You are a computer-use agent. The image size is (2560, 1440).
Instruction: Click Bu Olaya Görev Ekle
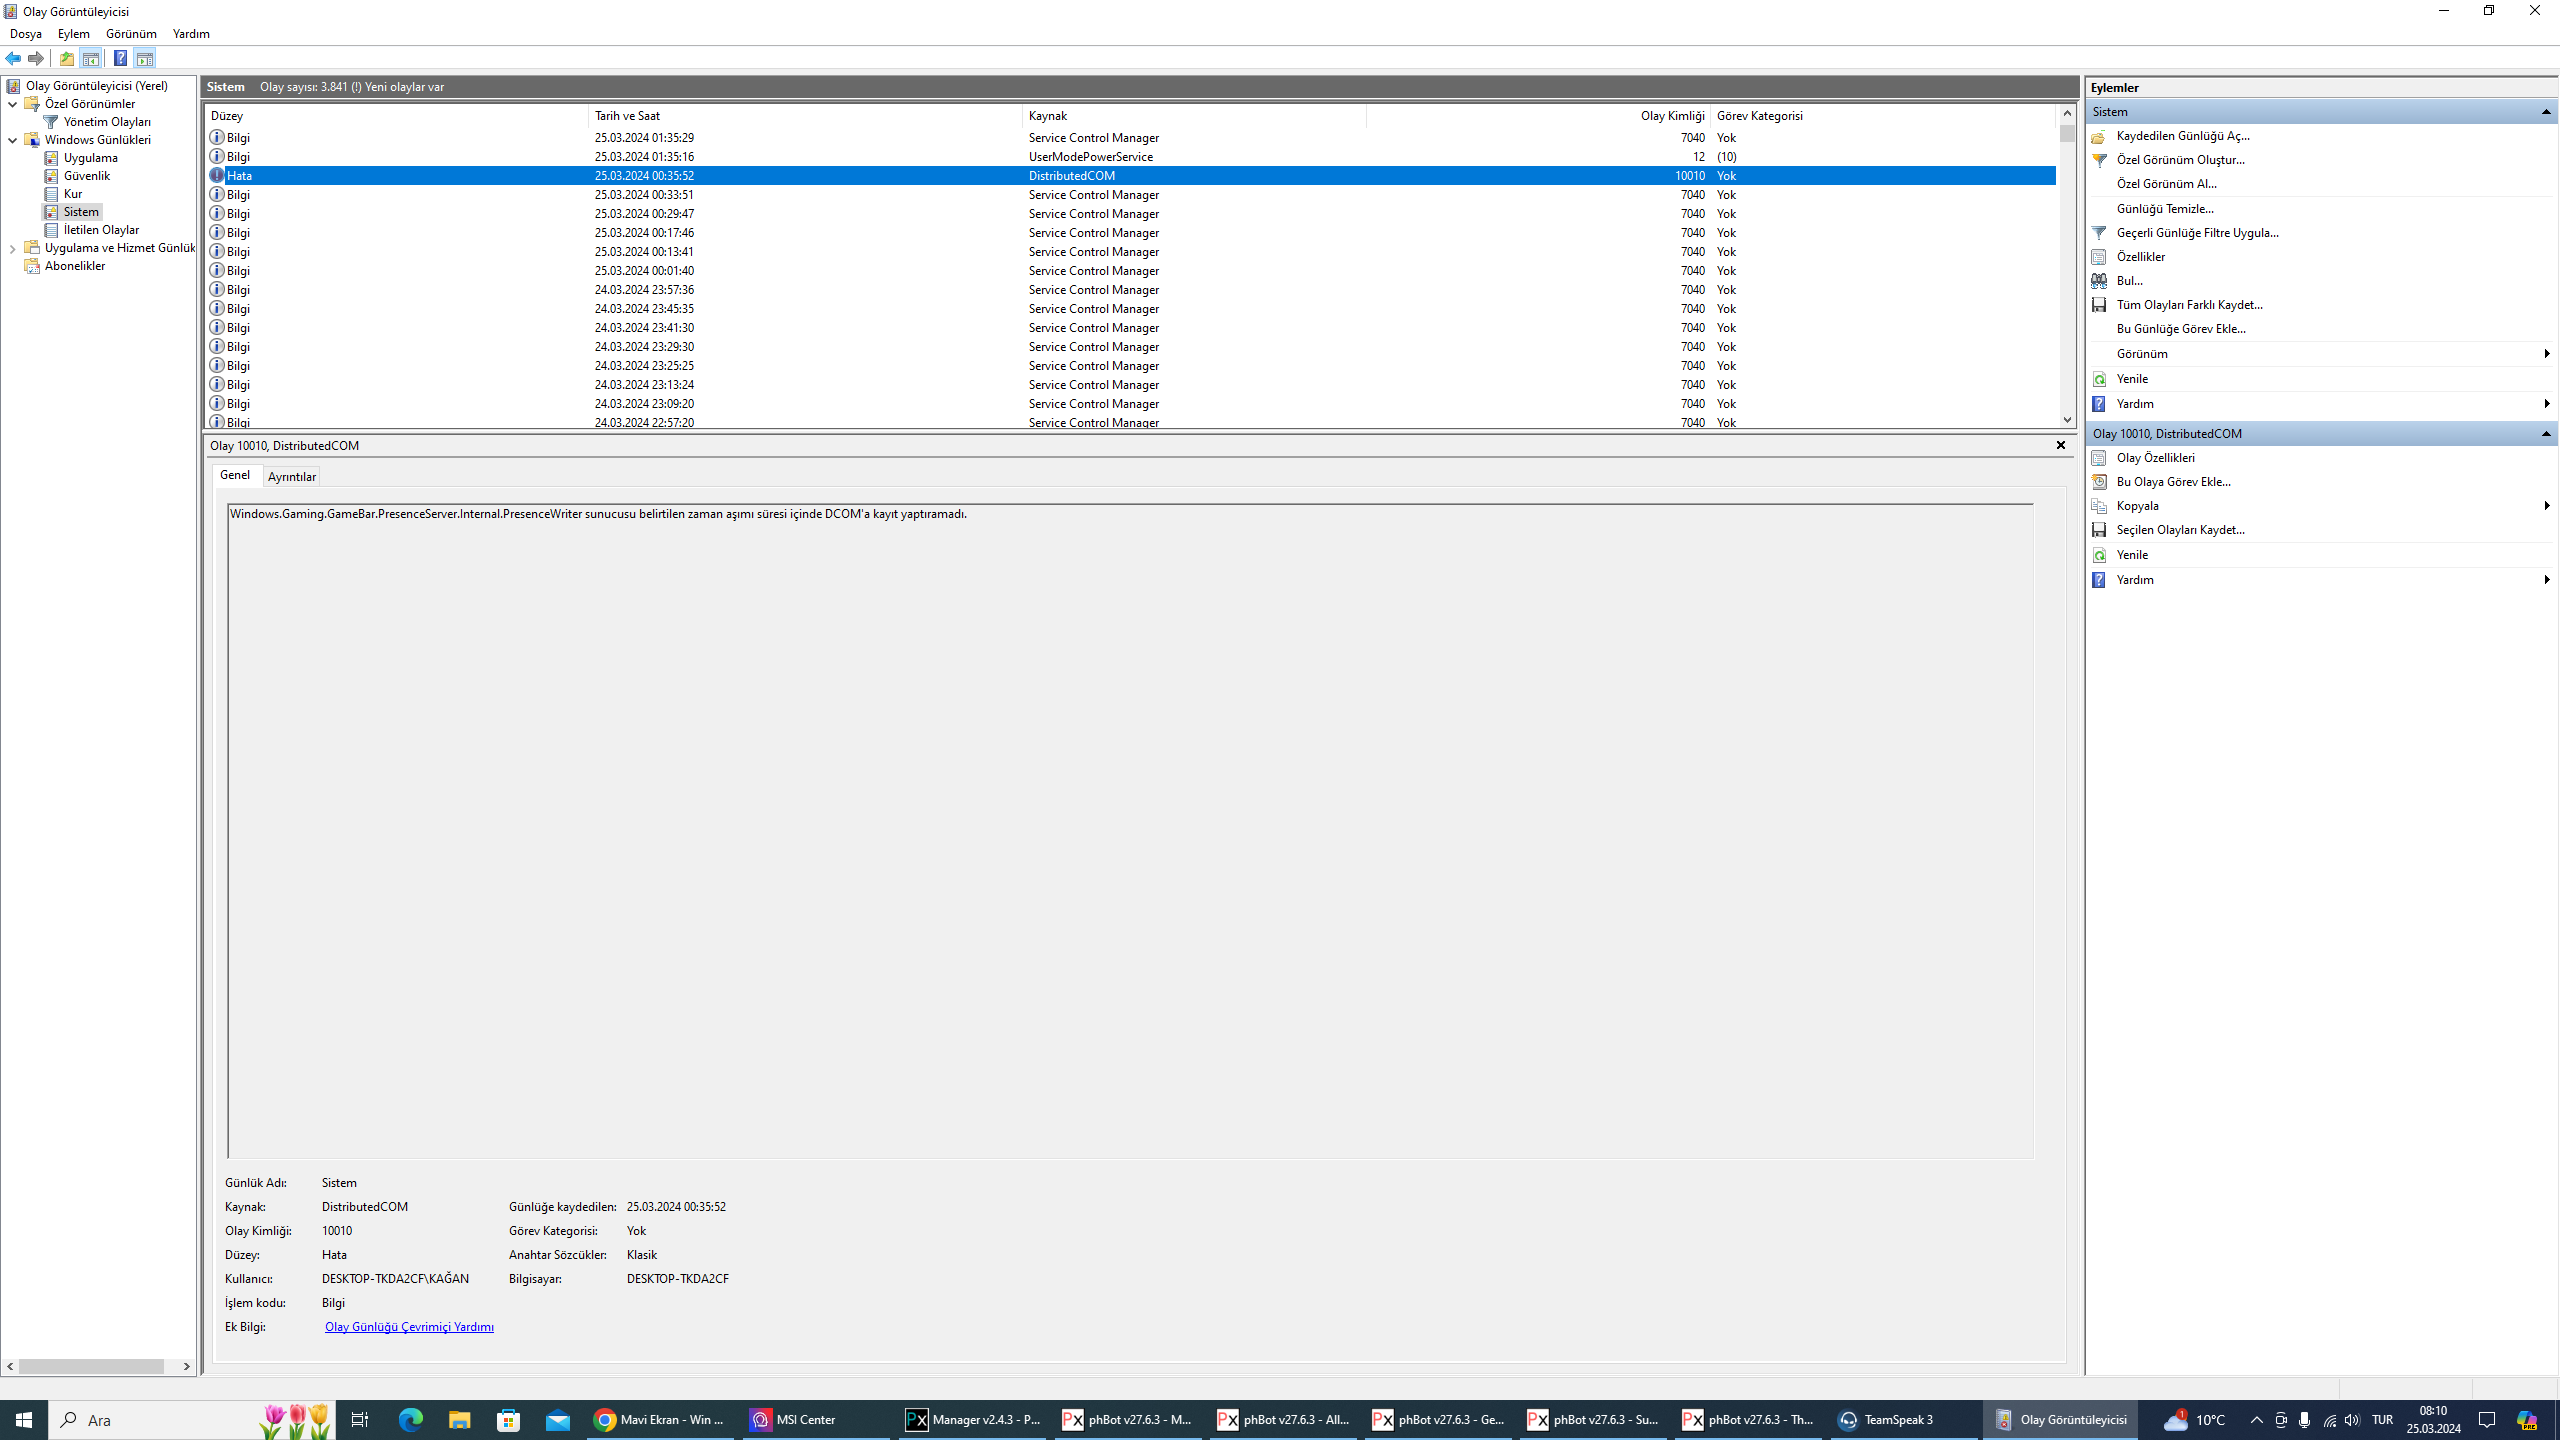tap(2174, 482)
